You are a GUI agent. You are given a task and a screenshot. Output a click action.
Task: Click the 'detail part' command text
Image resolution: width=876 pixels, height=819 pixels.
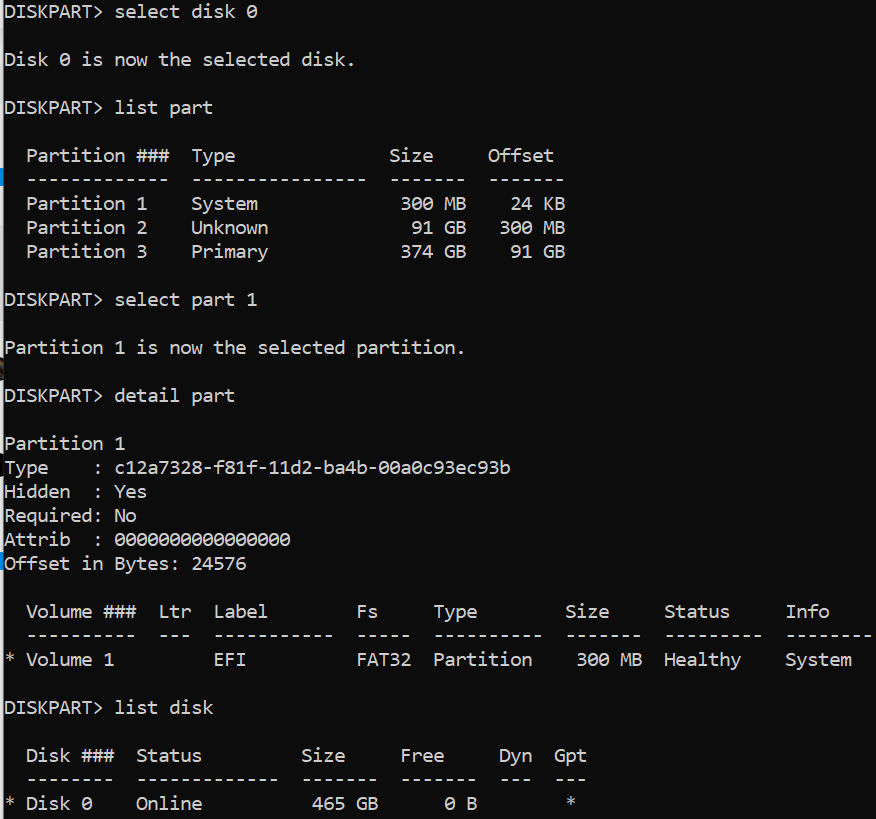tap(174, 396)
